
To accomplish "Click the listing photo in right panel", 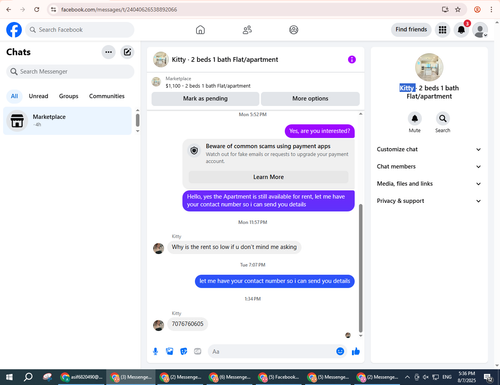I will pos(429,67).
